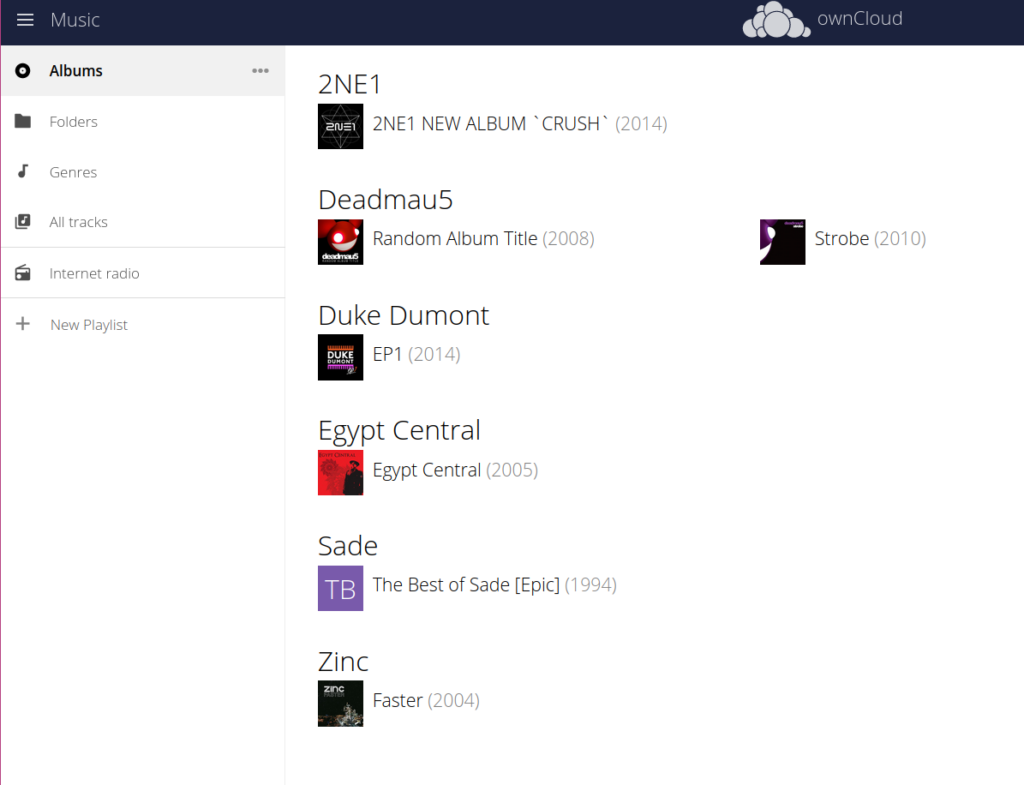Click the ownCloud cloud logo
Screen dimensions: 1024x785
(x=776, y=20)
